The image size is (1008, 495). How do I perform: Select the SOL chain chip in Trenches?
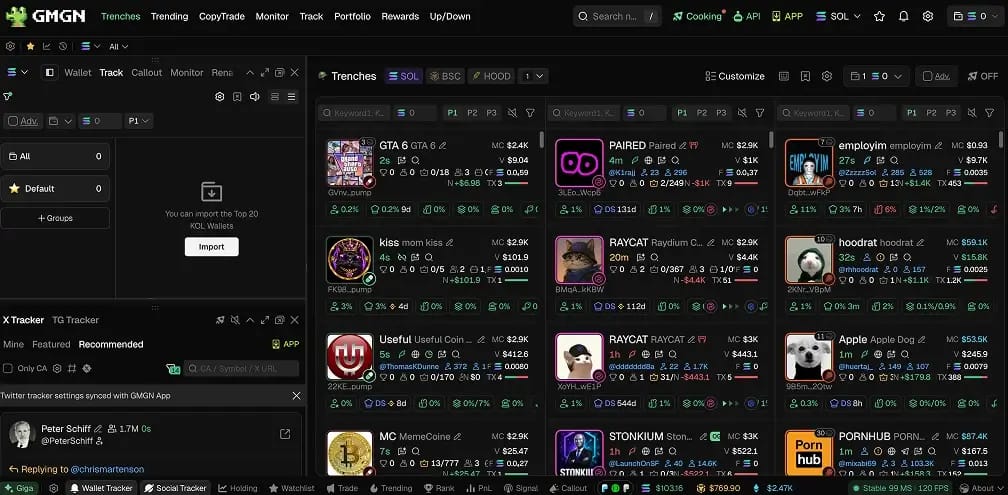[404, 76]
